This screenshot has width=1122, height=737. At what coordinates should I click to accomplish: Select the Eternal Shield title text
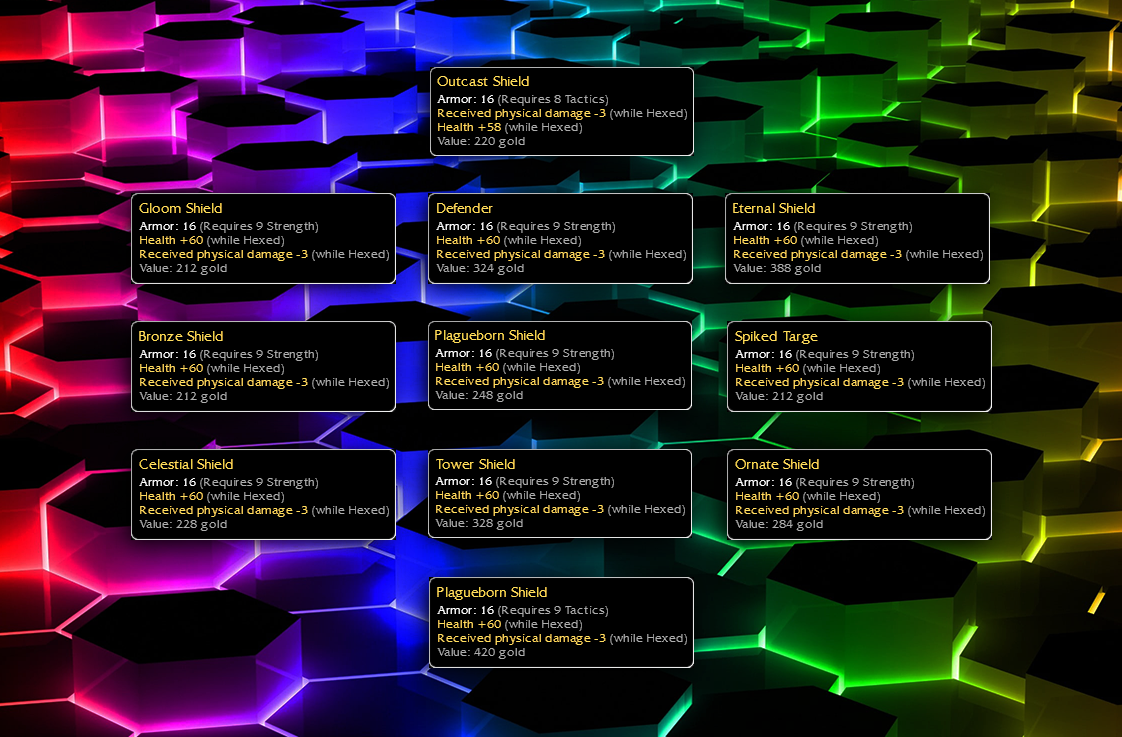(x=774, y=208)
